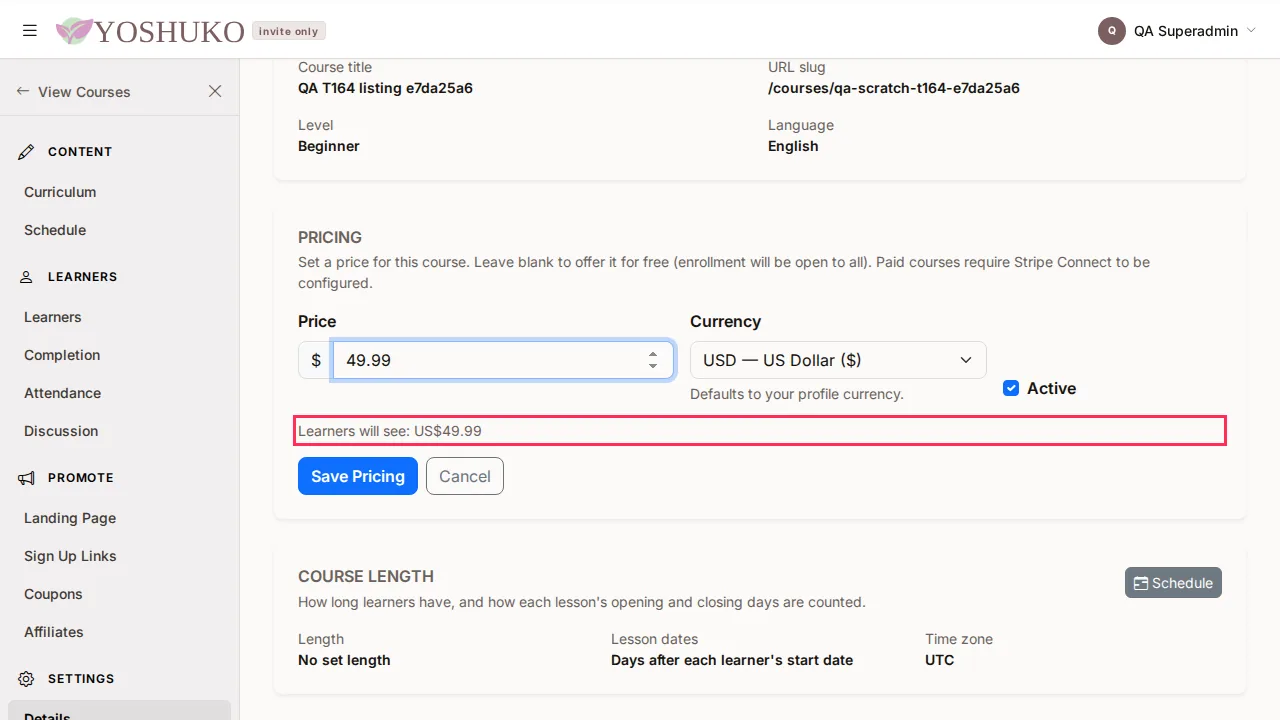The width and height of the screenshot is (1280, 720).
Task: Open Curriculum in the sidebar
Action: 60,192
